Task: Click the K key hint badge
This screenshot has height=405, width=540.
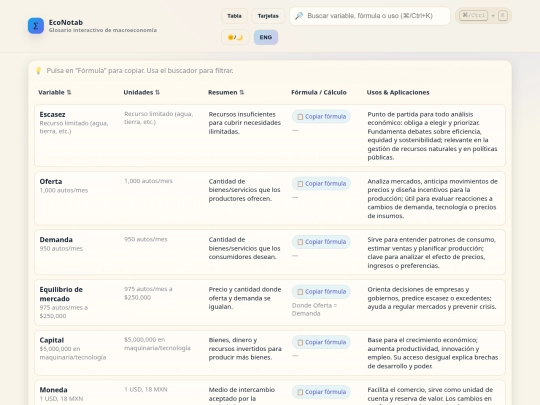Action: (502, 15)
